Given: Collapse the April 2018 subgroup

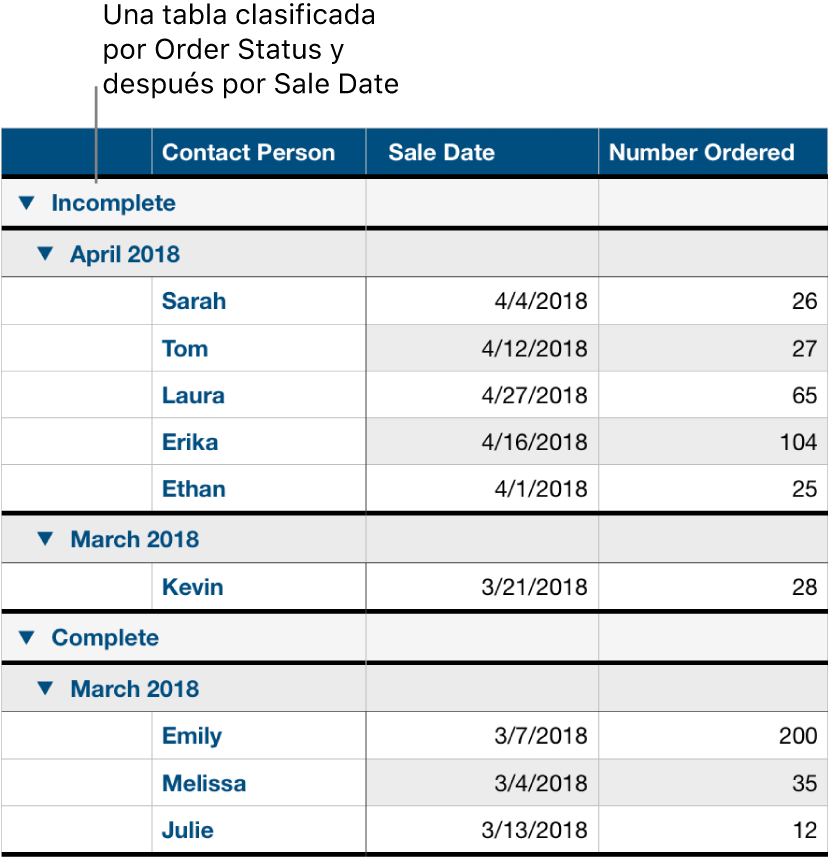Looking at the screenshot, I should pyautogui.click(x=45, y=253).
